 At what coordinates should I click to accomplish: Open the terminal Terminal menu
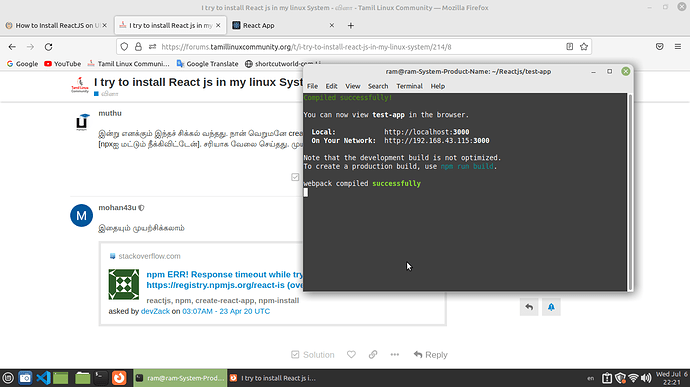(x=409, y=86)
